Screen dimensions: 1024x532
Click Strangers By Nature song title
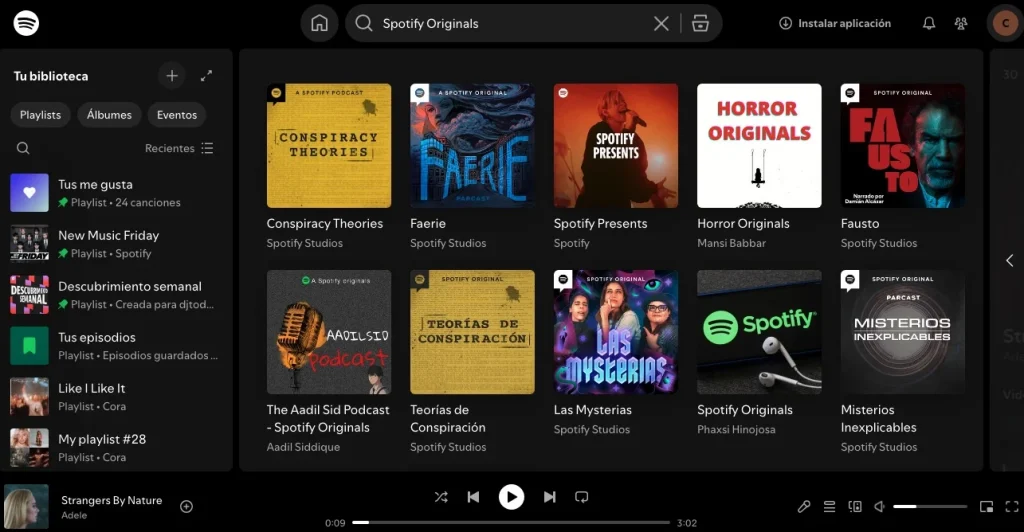112,500
